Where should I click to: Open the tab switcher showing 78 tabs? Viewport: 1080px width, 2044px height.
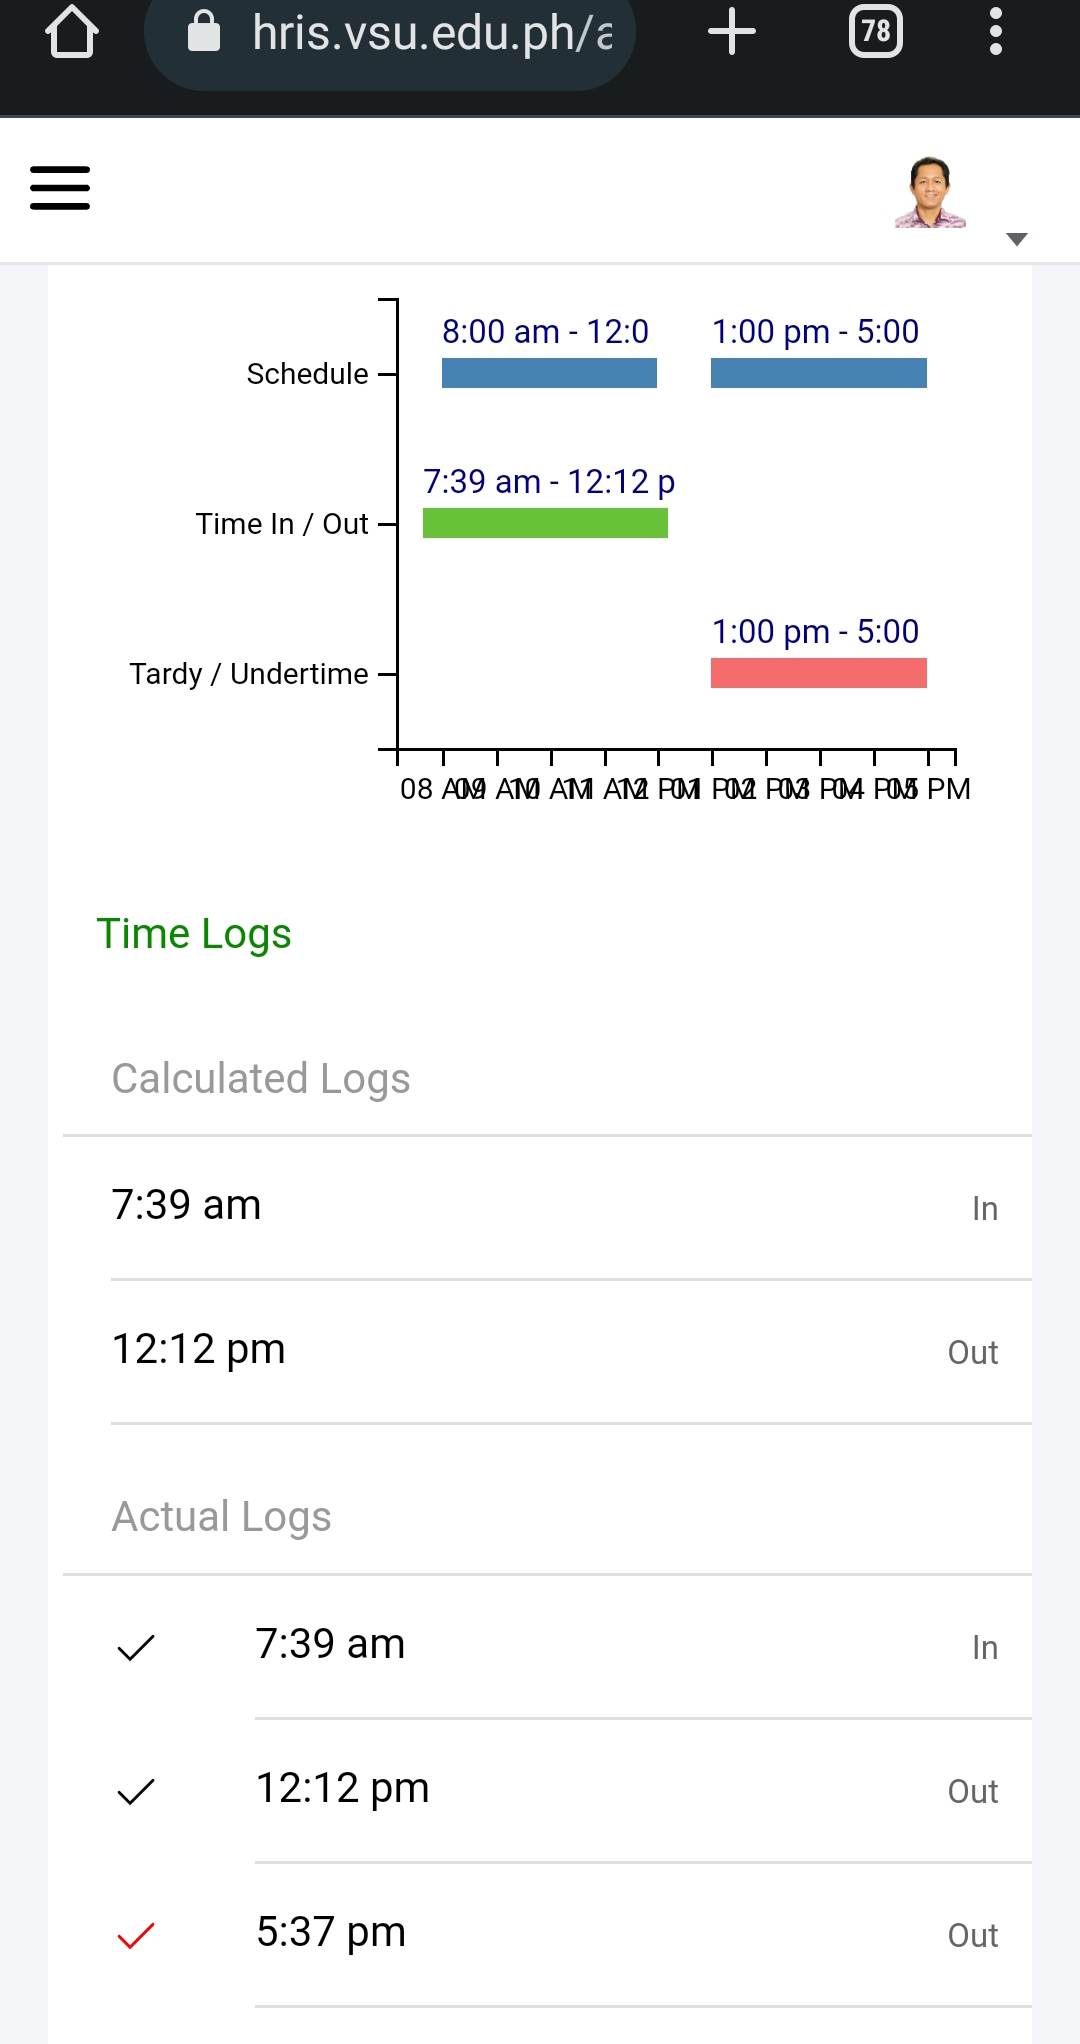[x=875, y=32]
